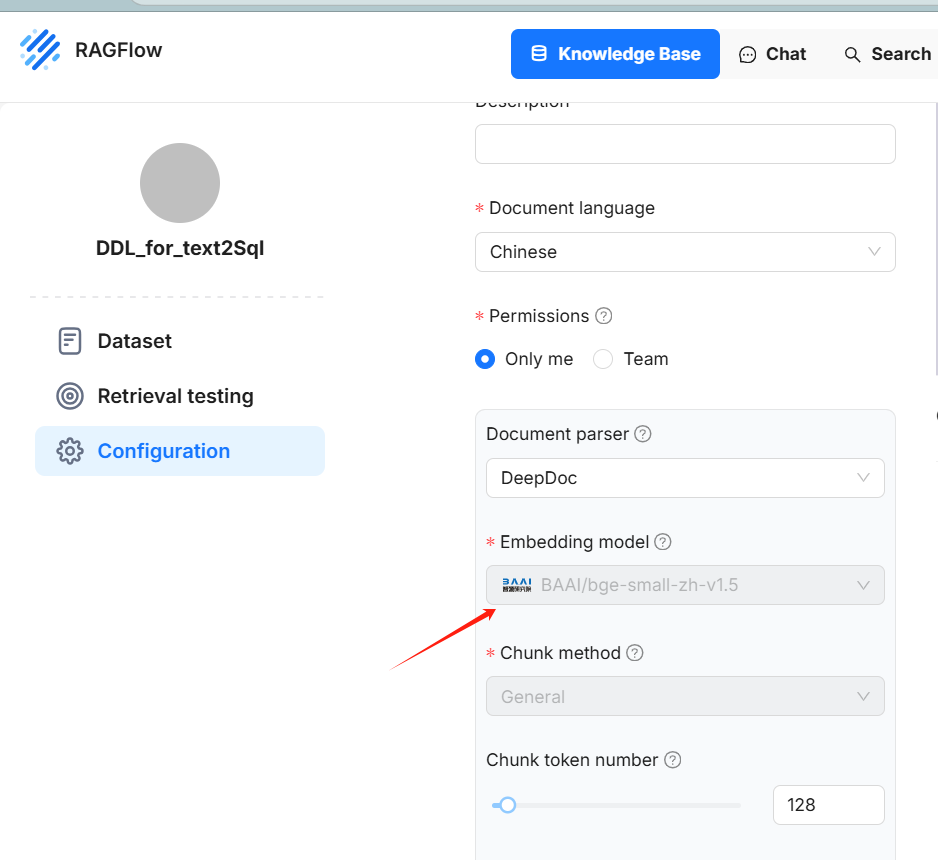
Task: Click the Chunk token number slider handle
Action: pos(507,805)
